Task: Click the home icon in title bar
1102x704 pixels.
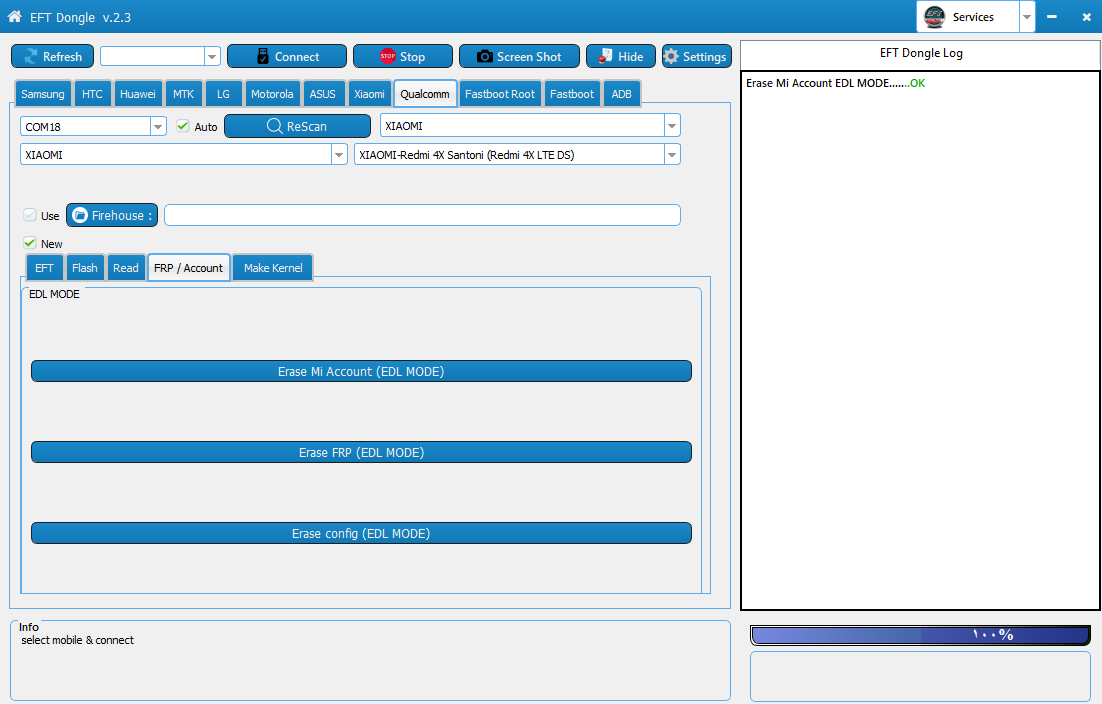Action: (x=14, y=16)
